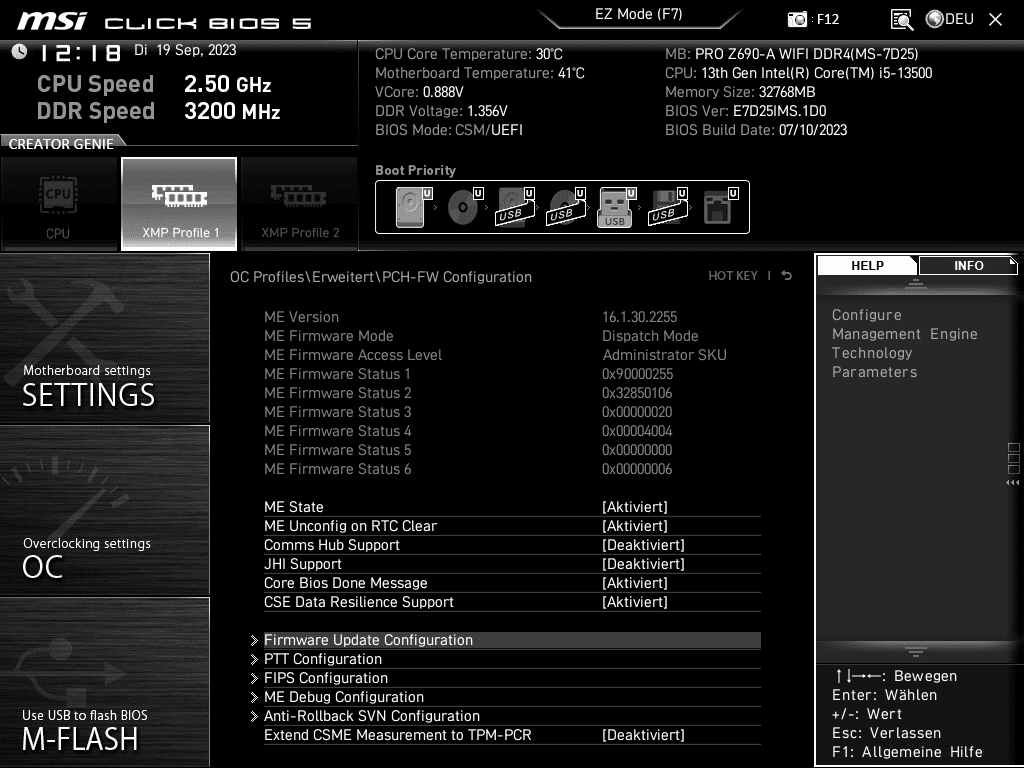This screenshot has width=1024, height=768.
Task: Select the CSE Data Resilience Support label
Action: pyautogui.click(x=359, y=601)
